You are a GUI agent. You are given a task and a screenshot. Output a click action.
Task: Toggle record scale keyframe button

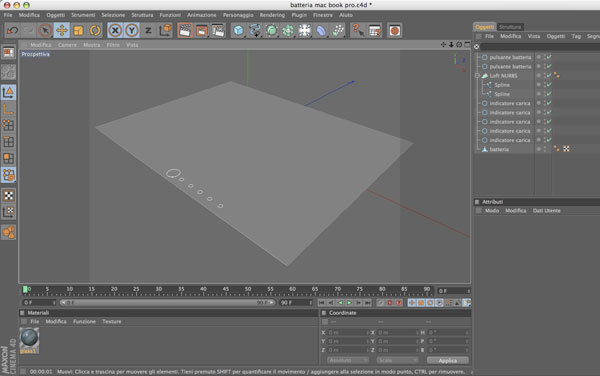coord(421,303)
